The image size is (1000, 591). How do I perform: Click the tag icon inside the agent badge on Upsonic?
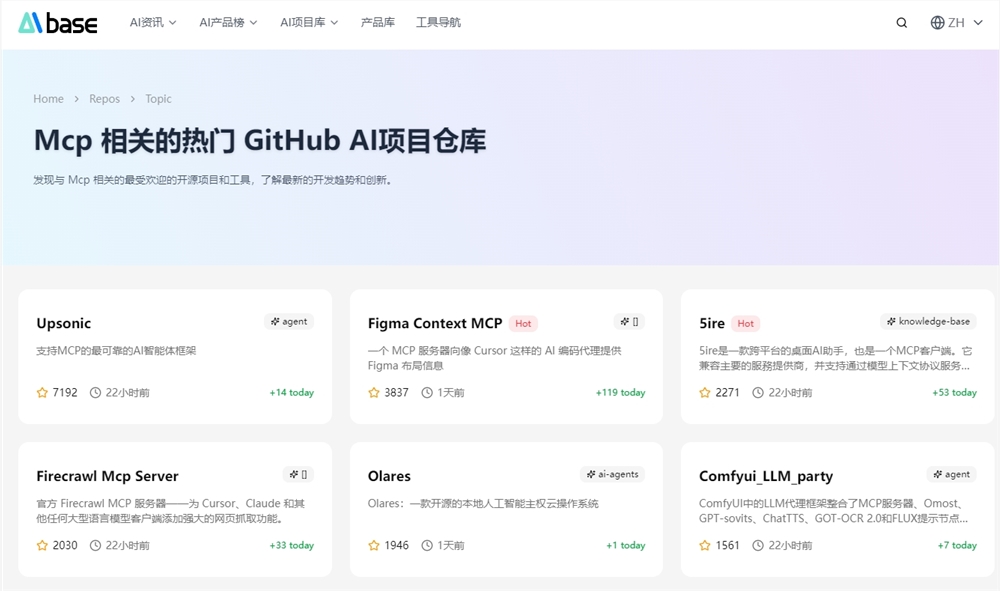click(275, 321)
